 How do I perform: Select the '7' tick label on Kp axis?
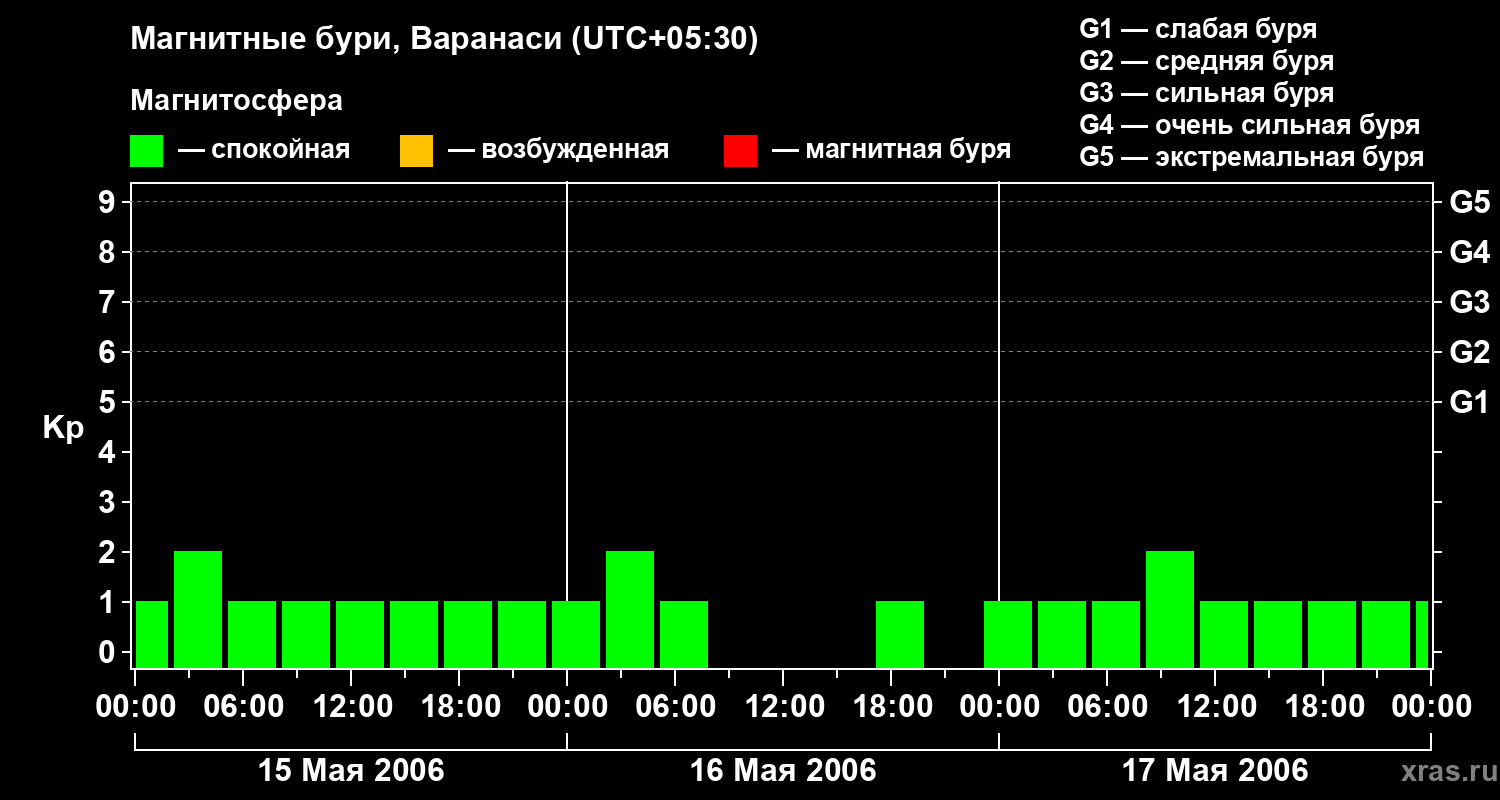[109, 302]
